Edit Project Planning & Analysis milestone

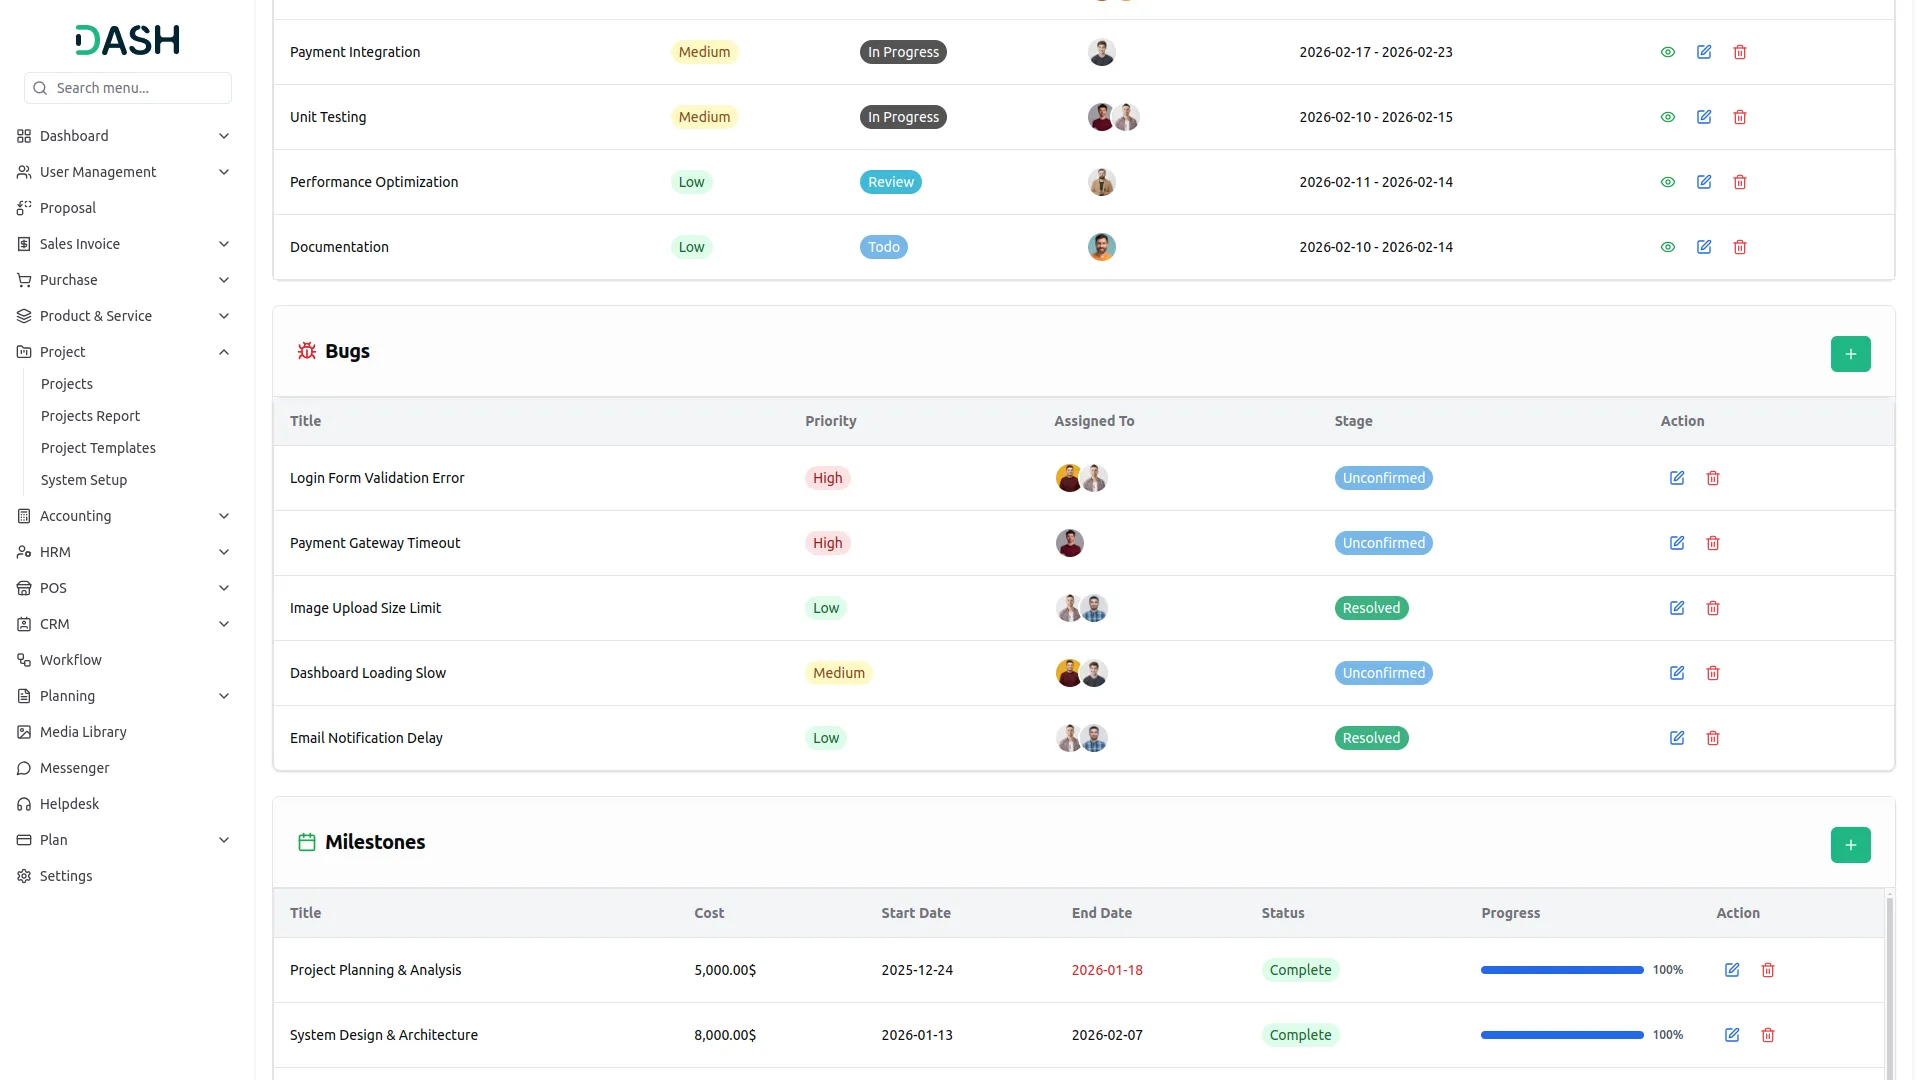coord(1732,970)
